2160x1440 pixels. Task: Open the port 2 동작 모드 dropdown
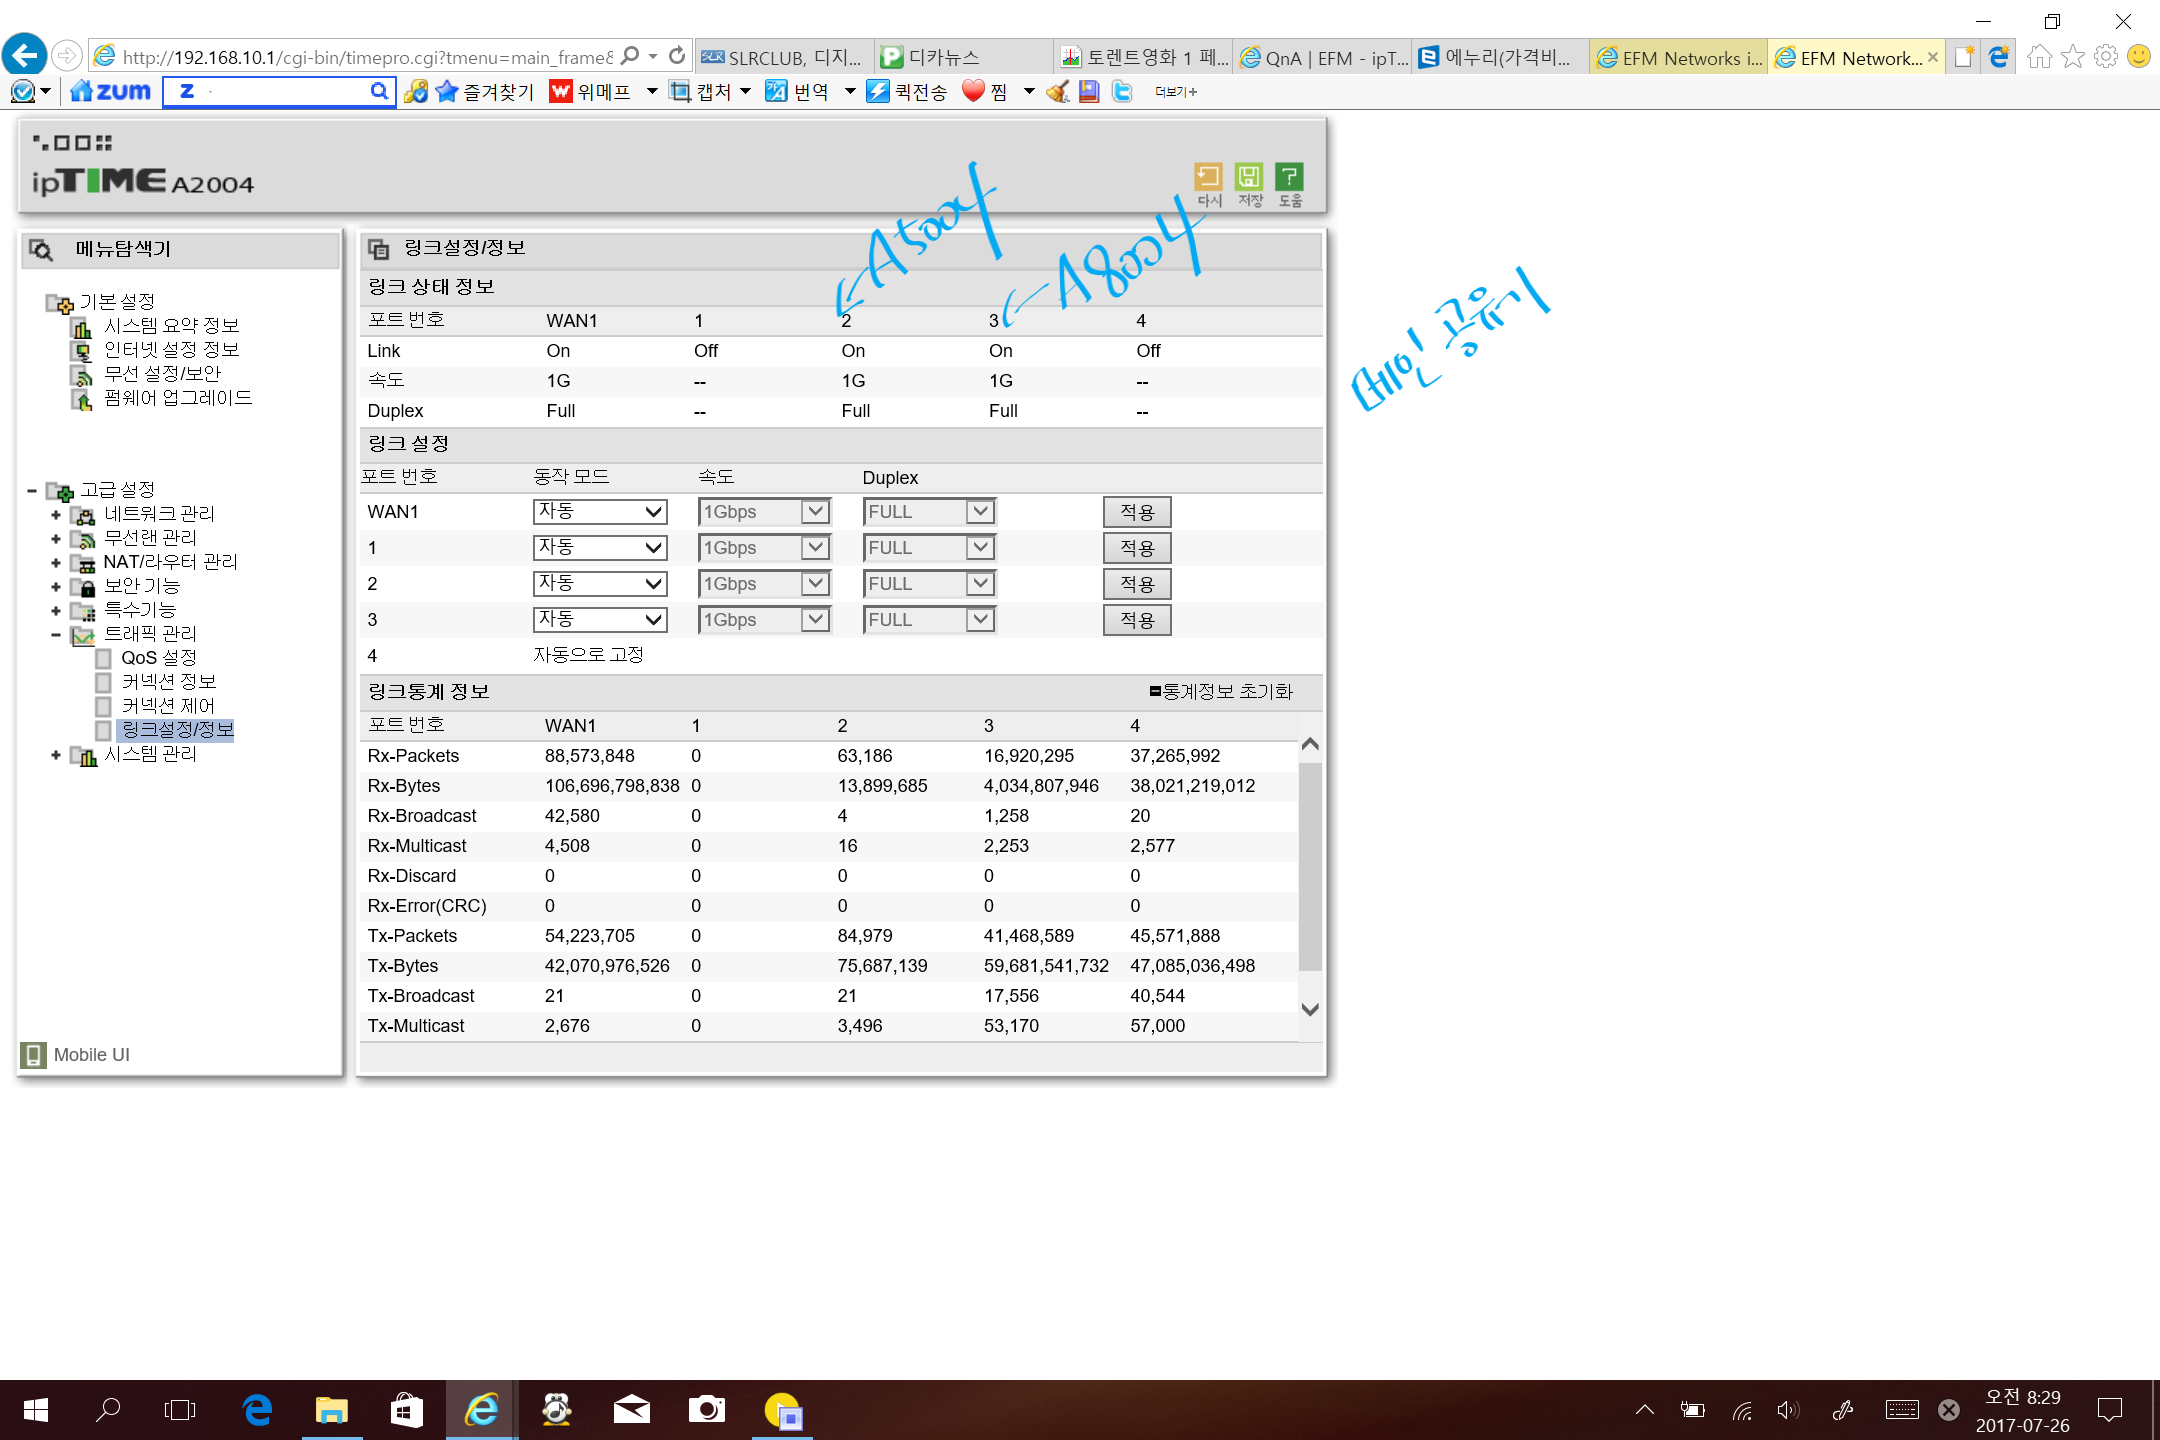pyautogui.click(x=599, y=584)
